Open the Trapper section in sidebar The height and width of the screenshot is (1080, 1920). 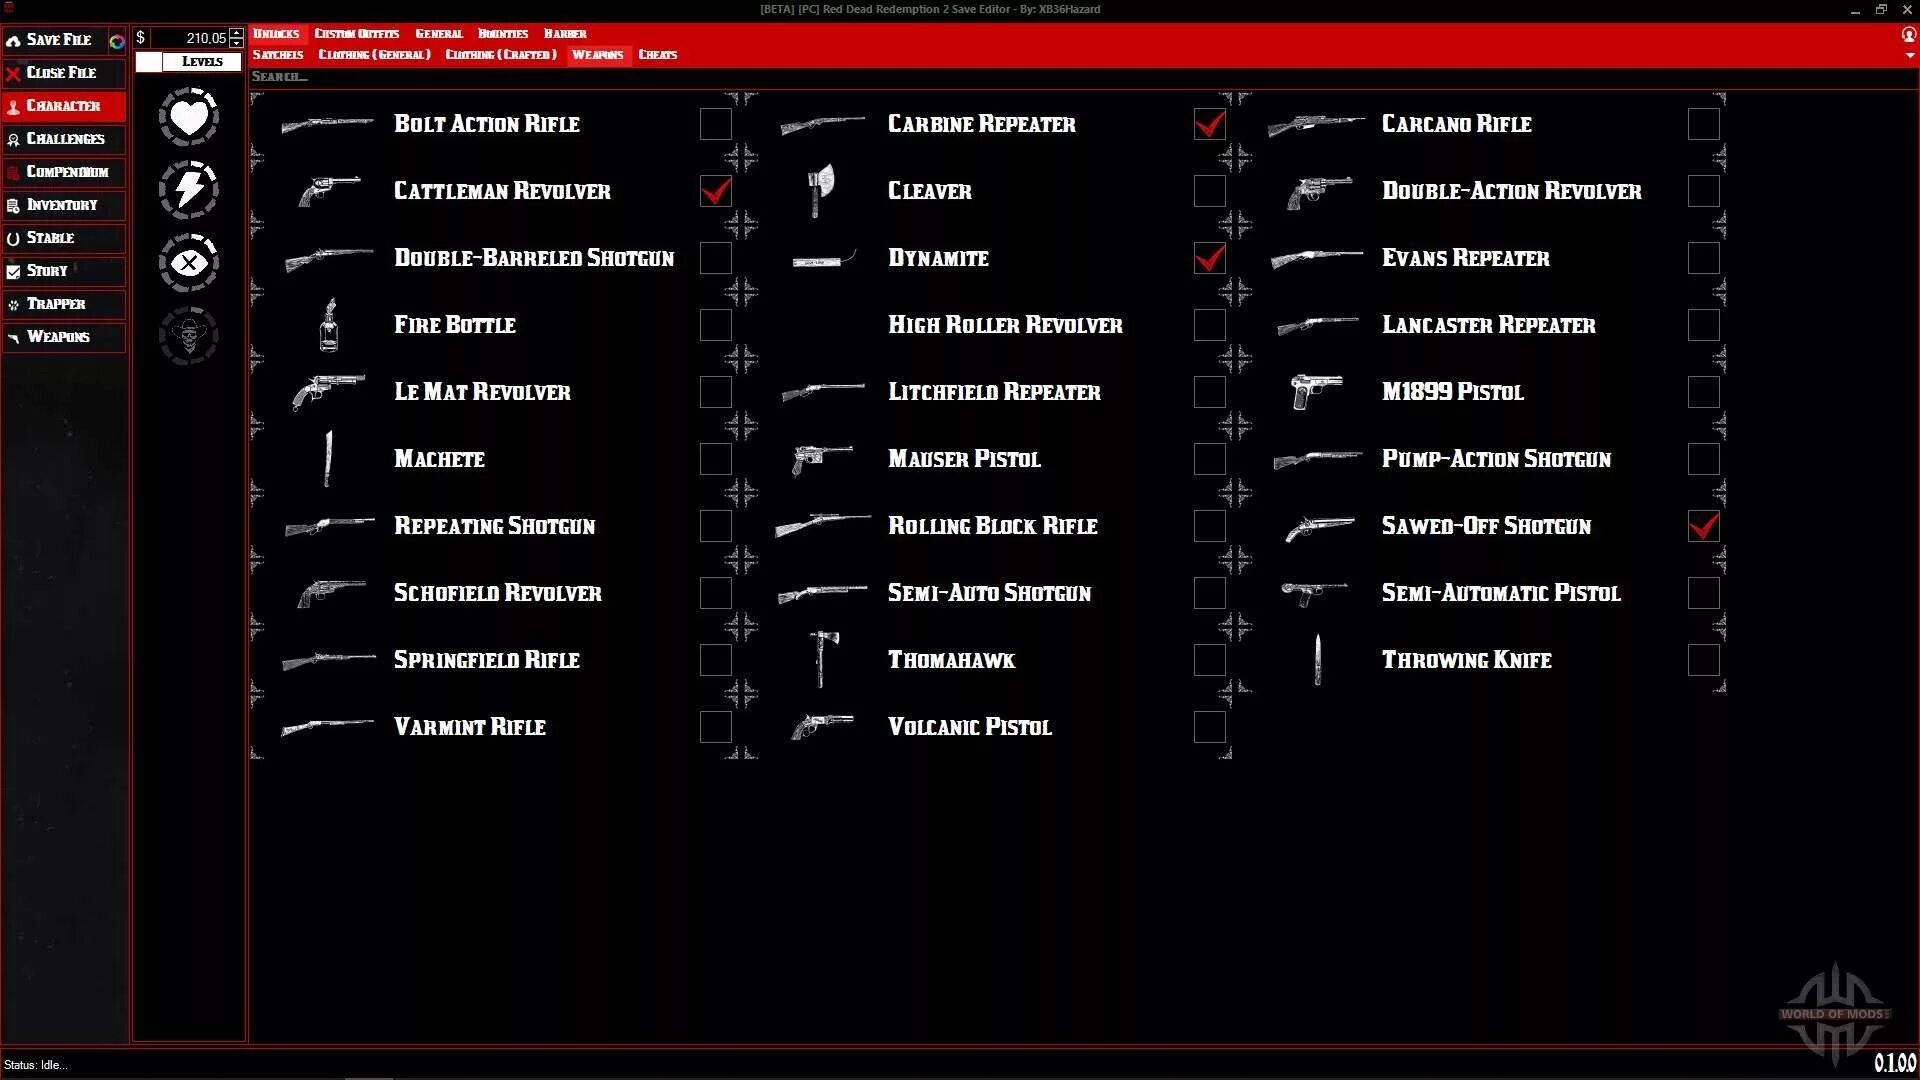(64, 304)
